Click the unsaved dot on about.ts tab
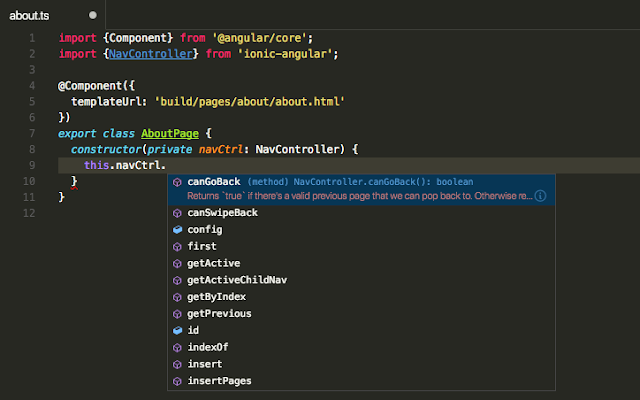Screen dimensions: 640x400 pos(93,16)
